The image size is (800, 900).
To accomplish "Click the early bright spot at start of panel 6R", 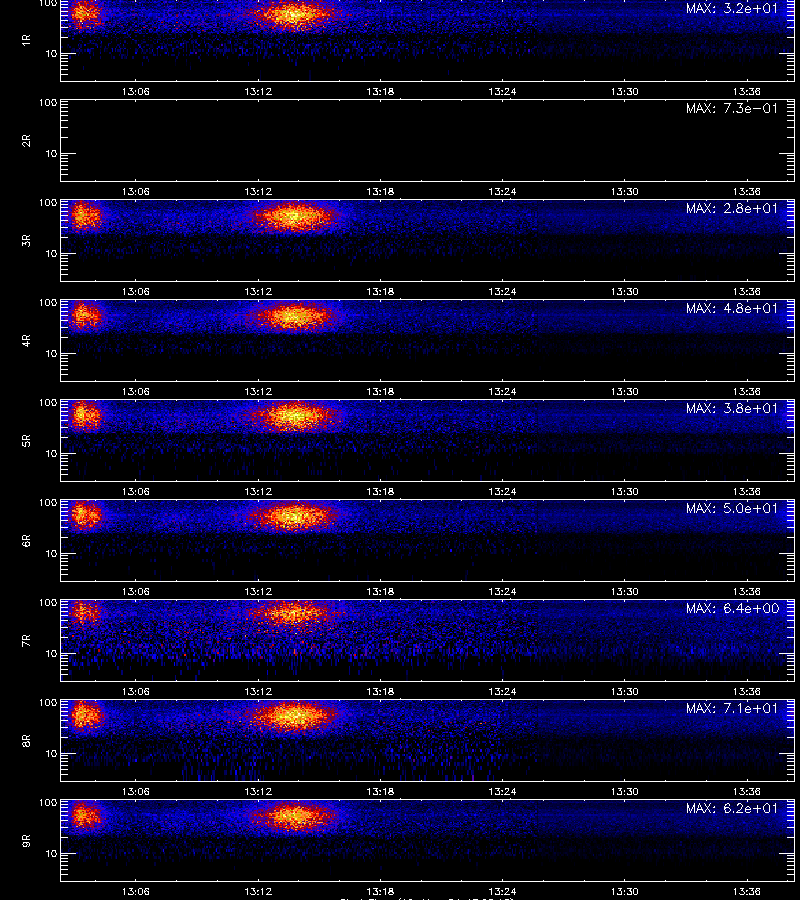I will click(85, 515).
